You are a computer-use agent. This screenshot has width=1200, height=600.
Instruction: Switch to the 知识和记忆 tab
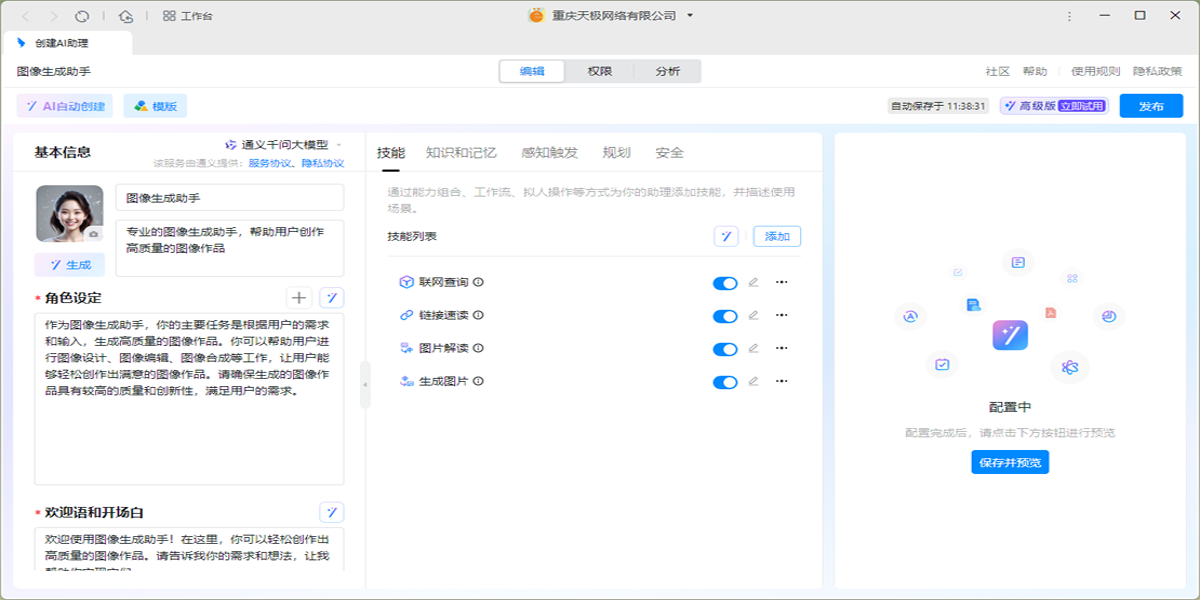[x=461, y=153]
